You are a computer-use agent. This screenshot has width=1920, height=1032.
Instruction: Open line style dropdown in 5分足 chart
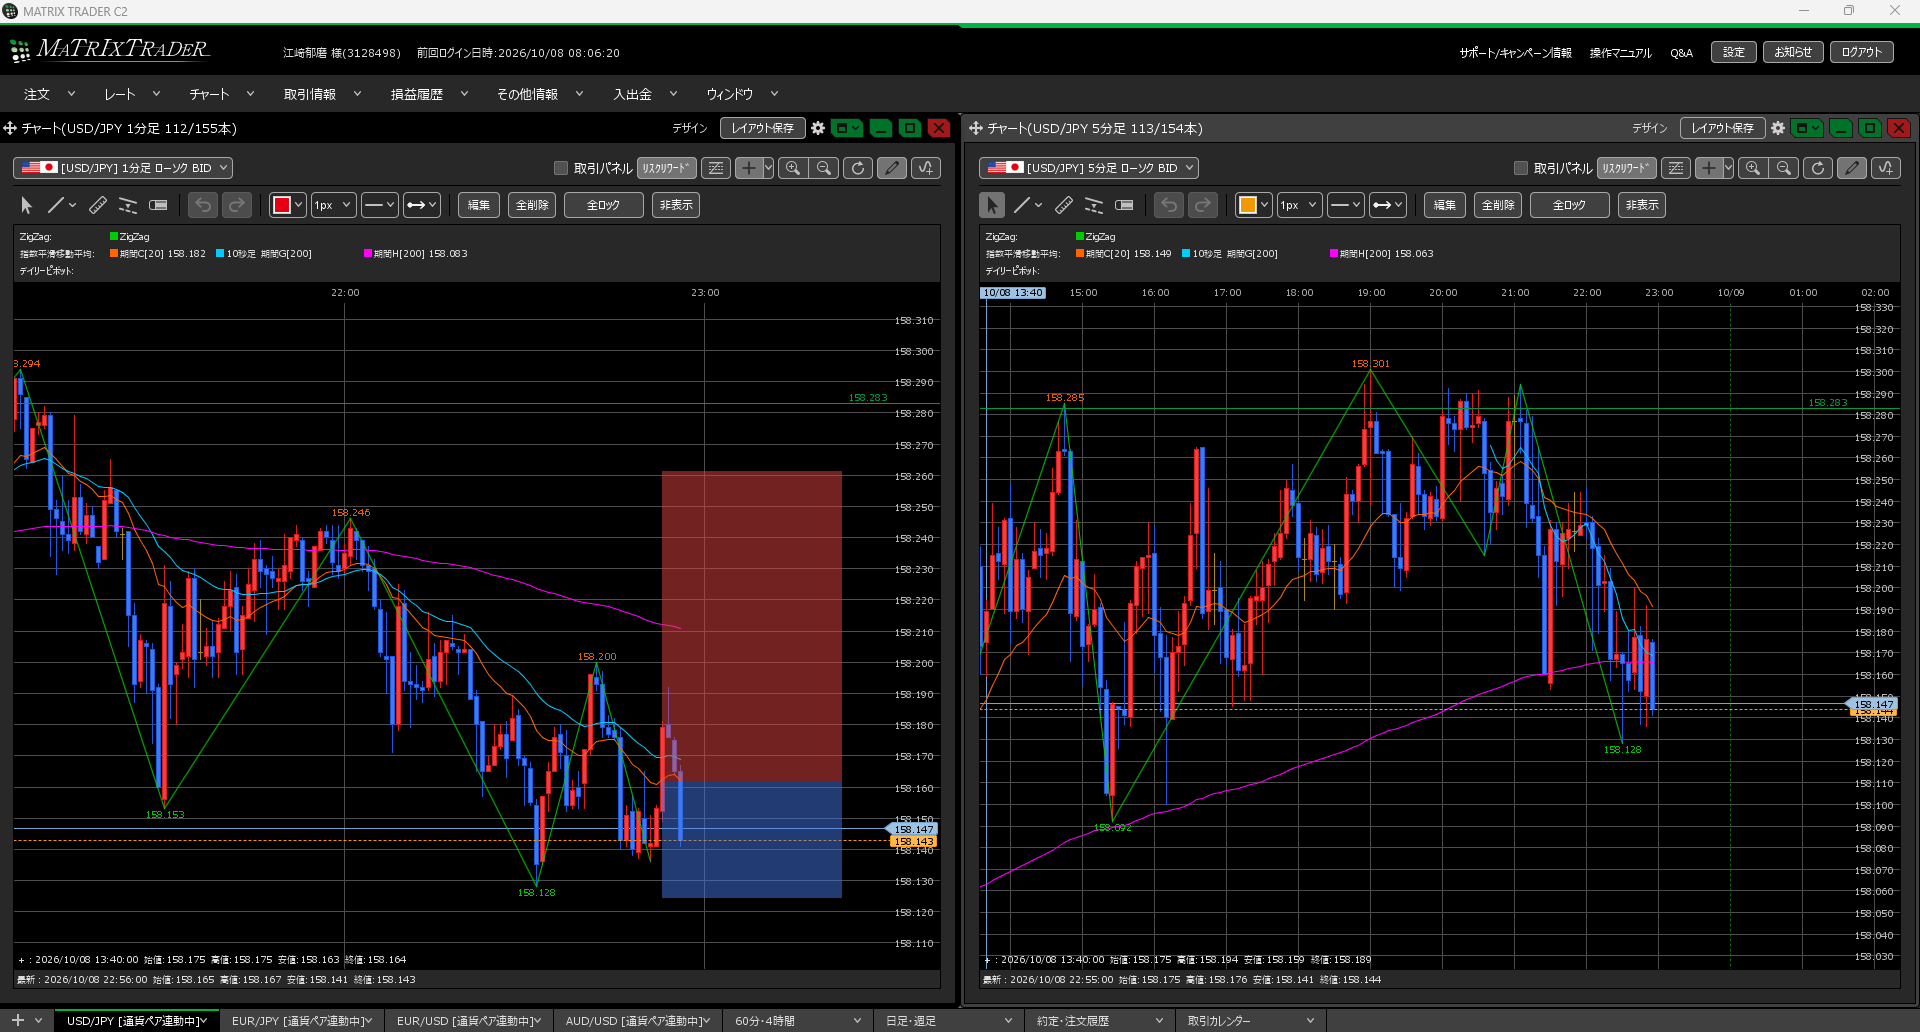tap(1346, 205)
